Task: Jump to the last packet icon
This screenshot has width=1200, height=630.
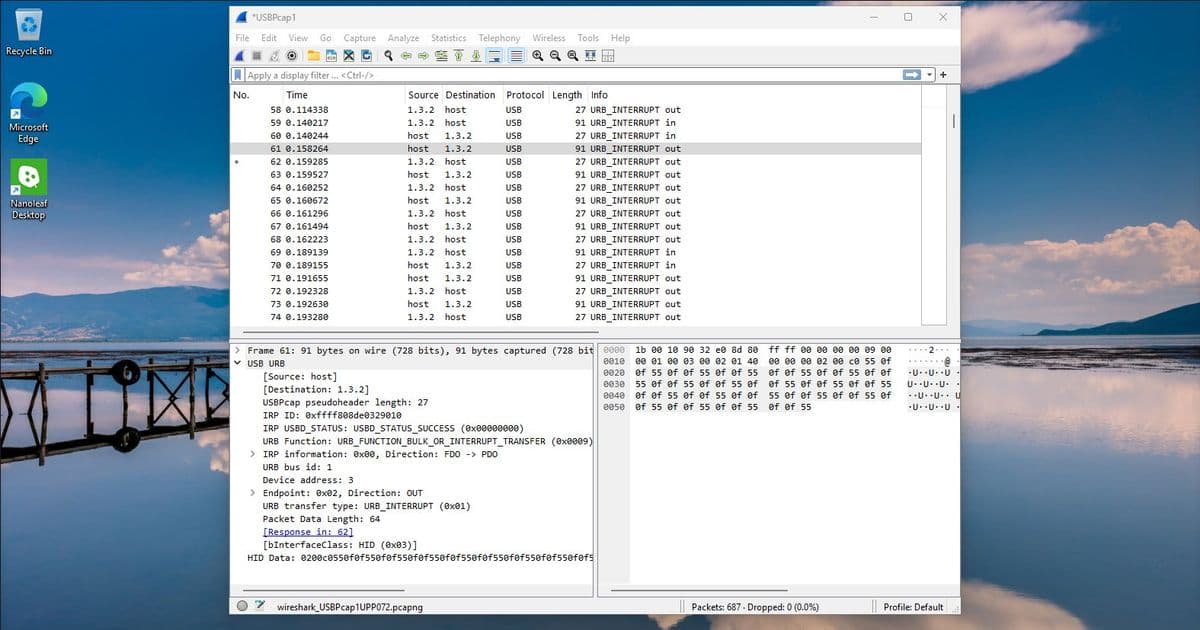Action: (x=474, y=56)
